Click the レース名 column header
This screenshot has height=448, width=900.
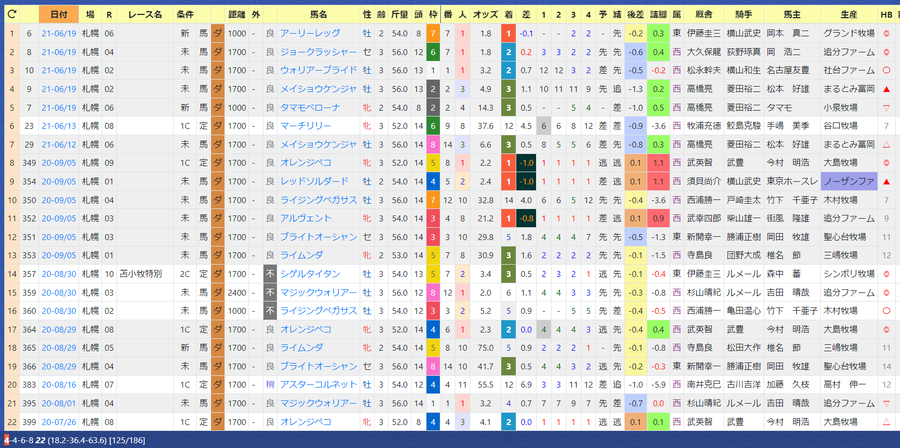point(145,14)
